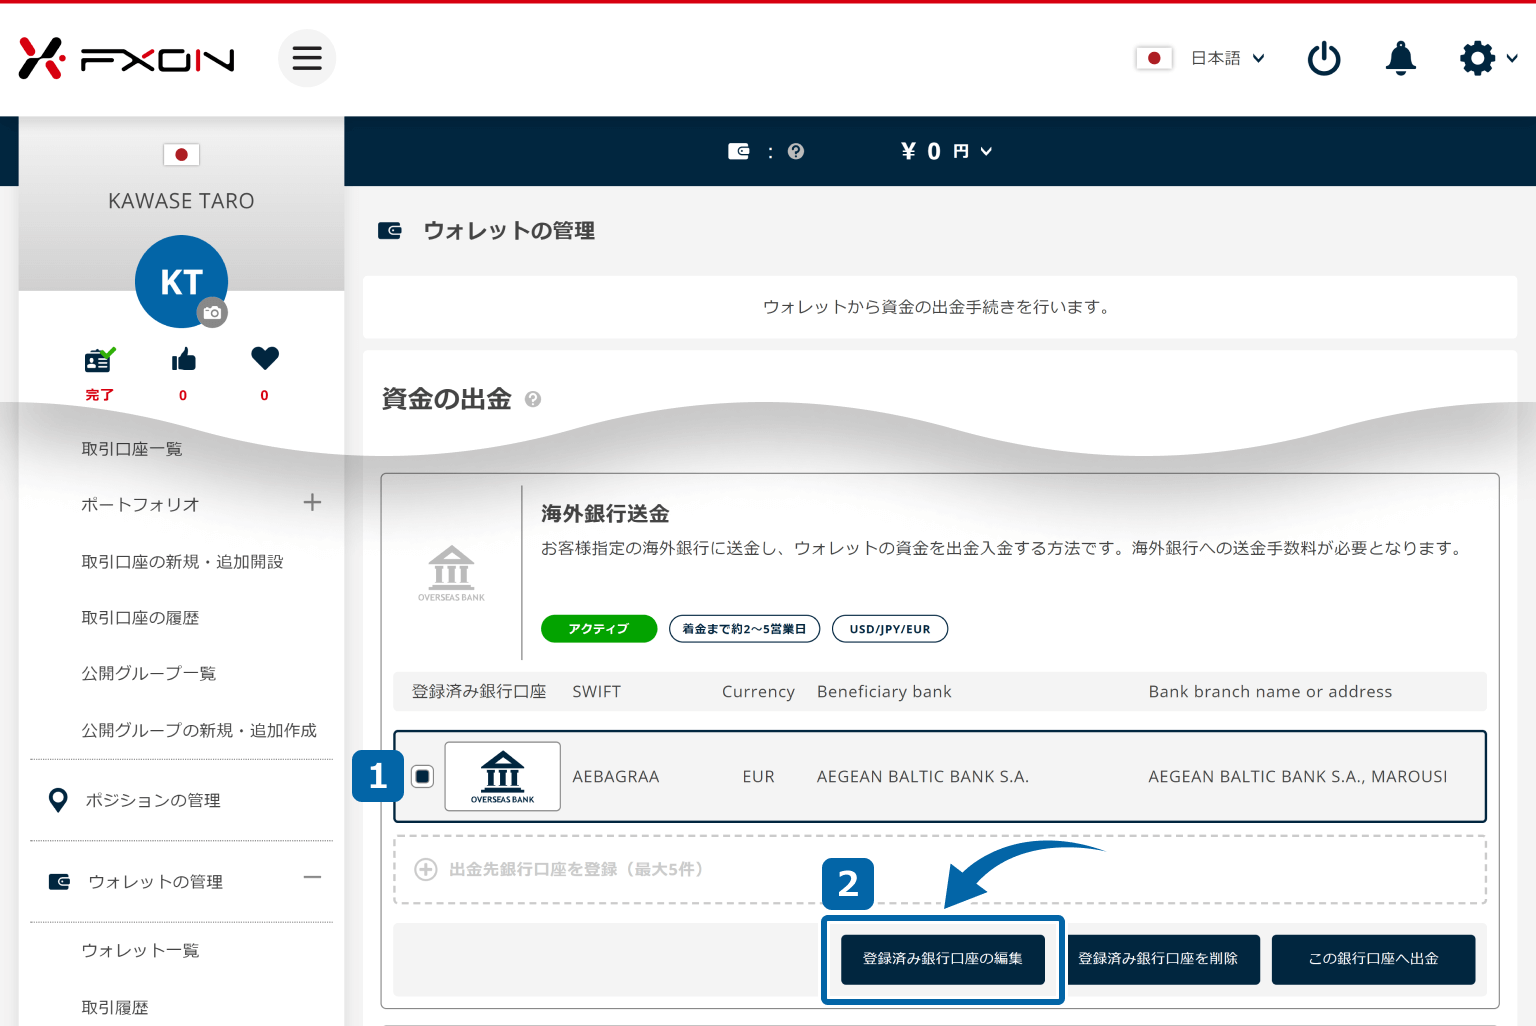Open the notifications bell
Image resolution: width=1536 pixels, height=1026 pixels.
1401,58
